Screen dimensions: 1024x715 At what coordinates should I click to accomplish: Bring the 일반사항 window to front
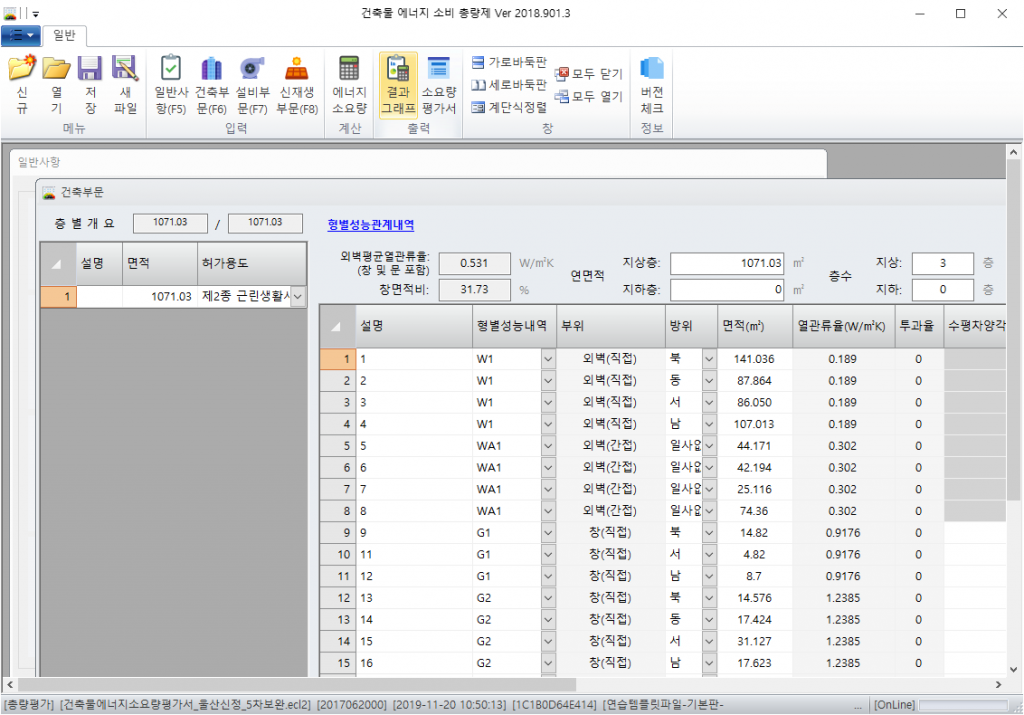click(418, 162)
